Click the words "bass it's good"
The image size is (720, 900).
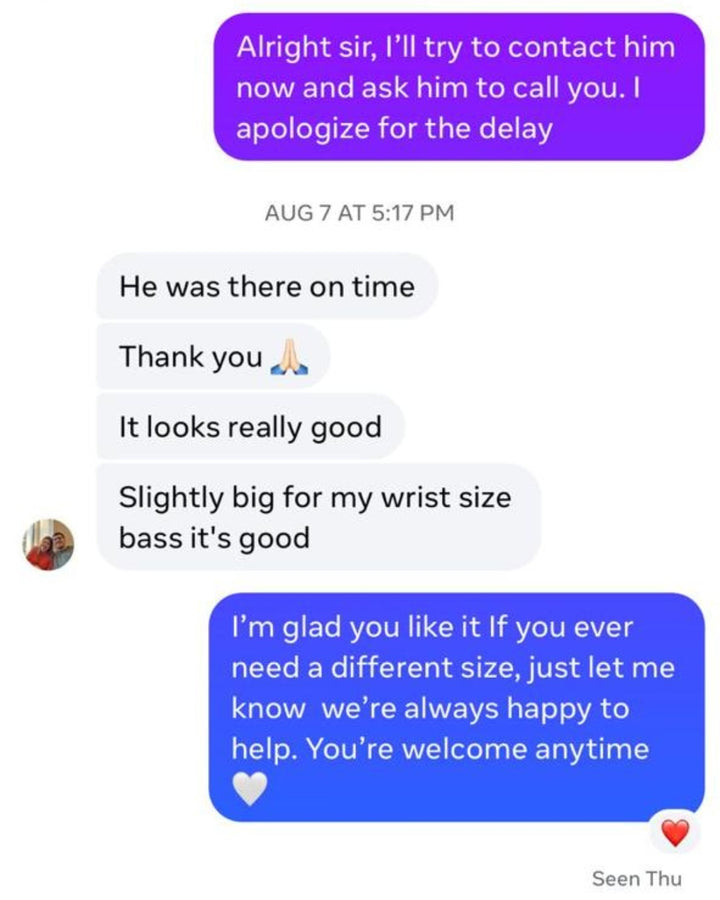214,538
